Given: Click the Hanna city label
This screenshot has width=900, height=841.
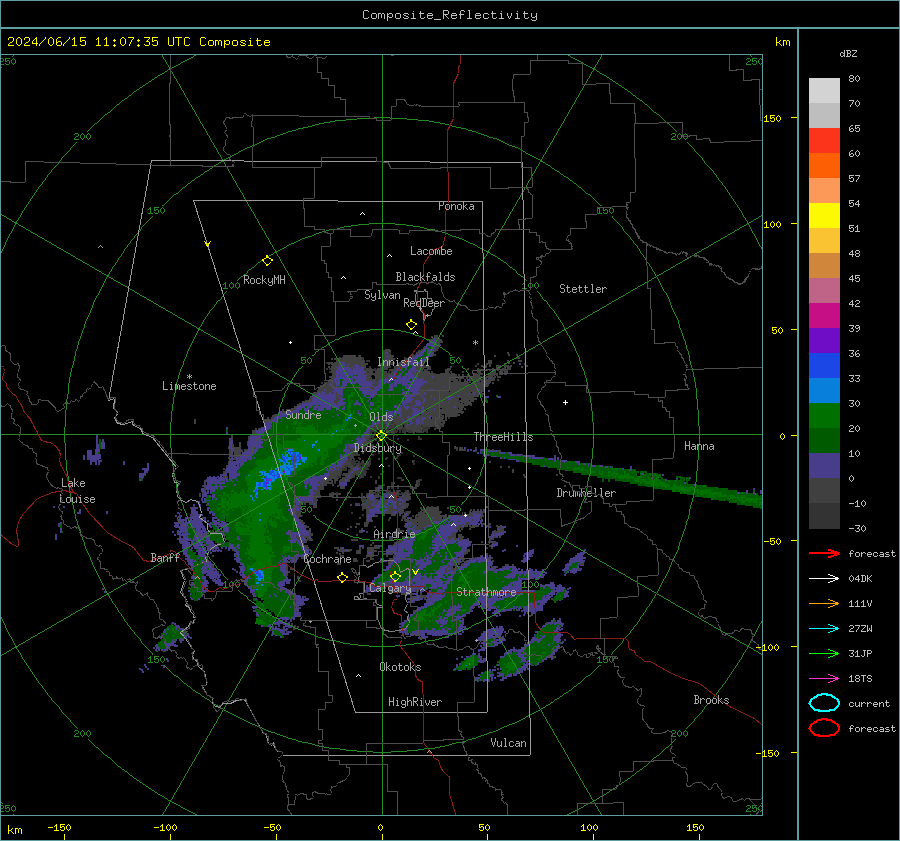Looking at the screenshot, I should pos(699,446).
